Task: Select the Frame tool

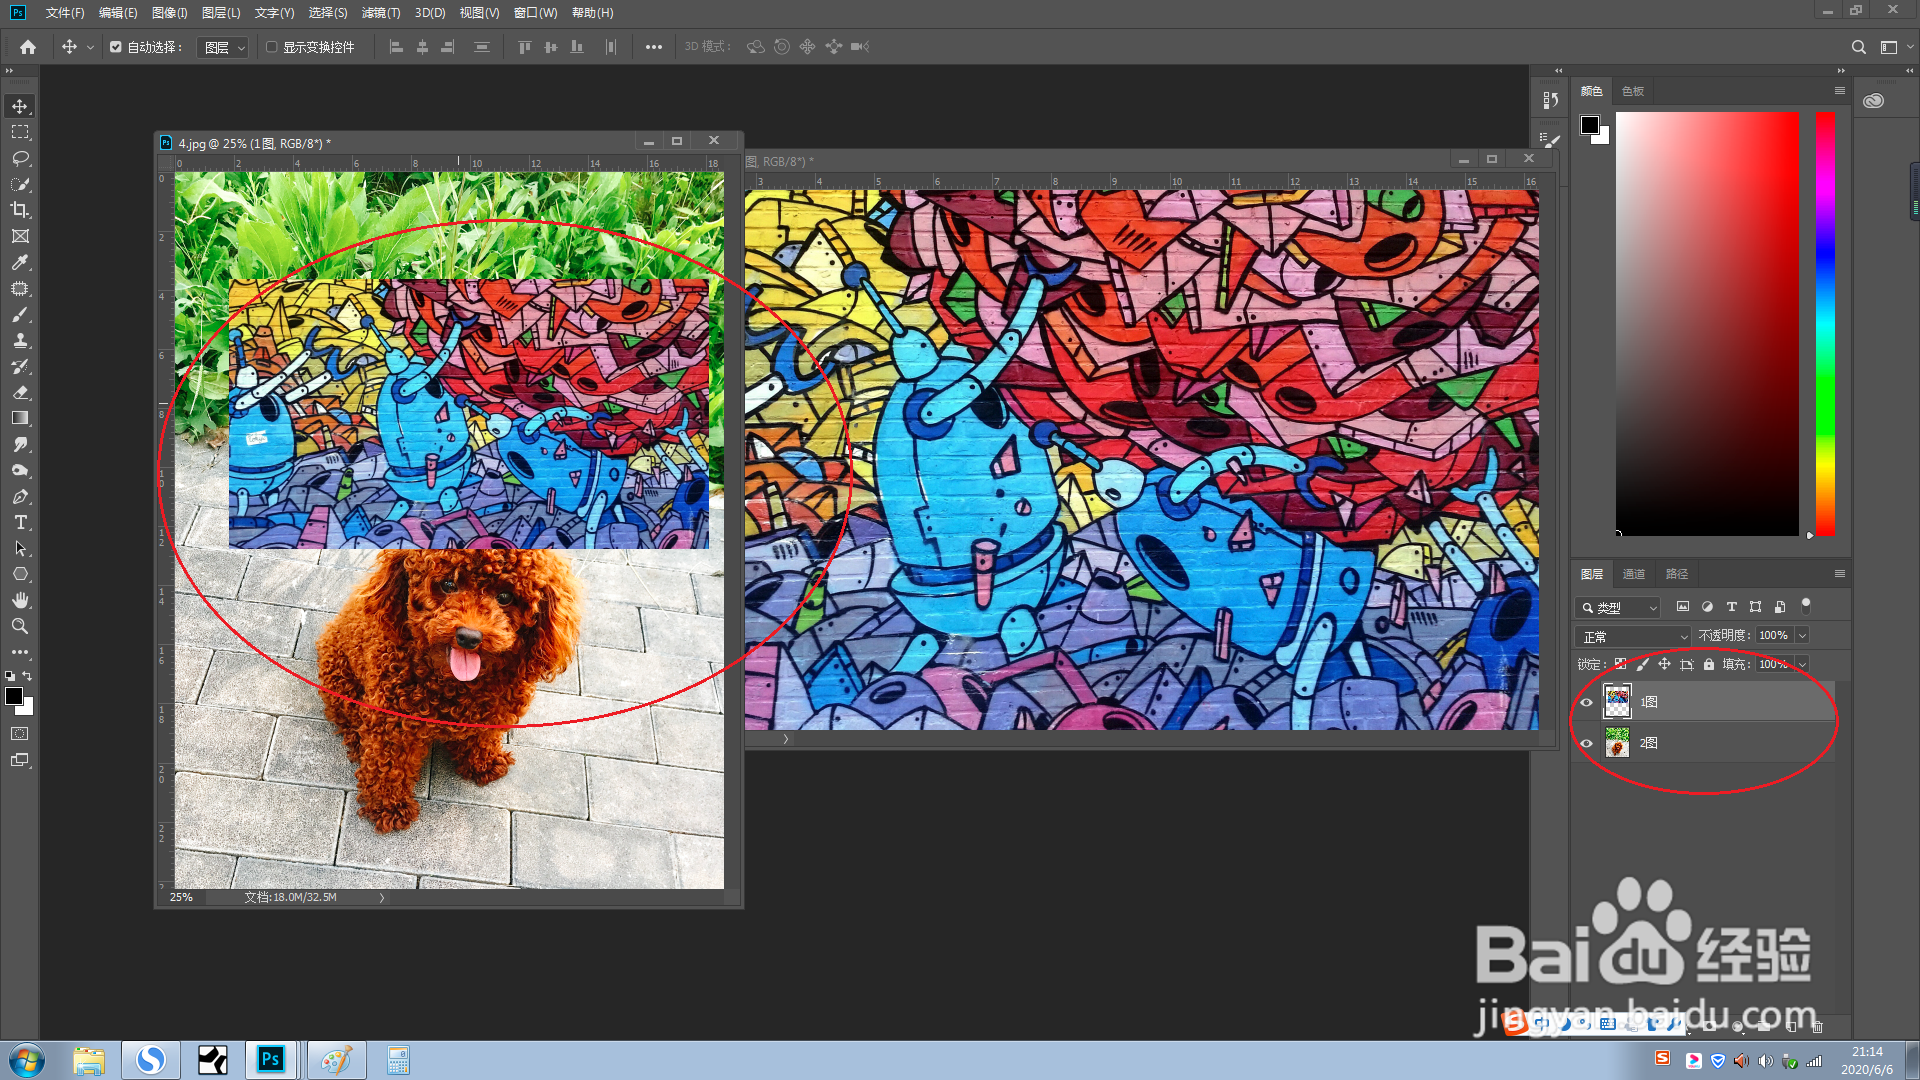Action: (20, 236)
